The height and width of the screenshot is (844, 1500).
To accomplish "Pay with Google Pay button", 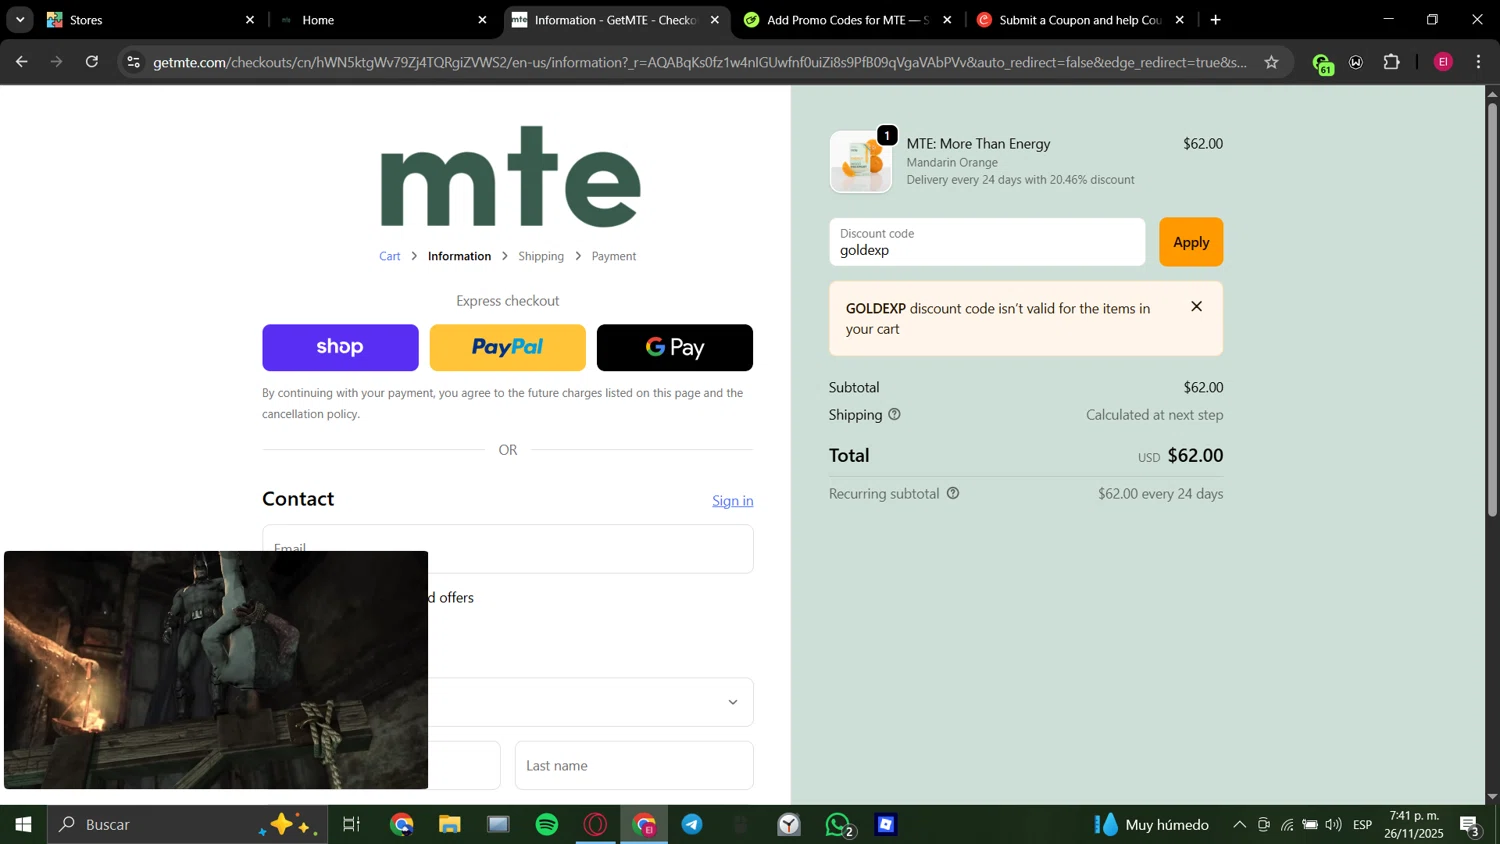I will [x=675, y=347].
